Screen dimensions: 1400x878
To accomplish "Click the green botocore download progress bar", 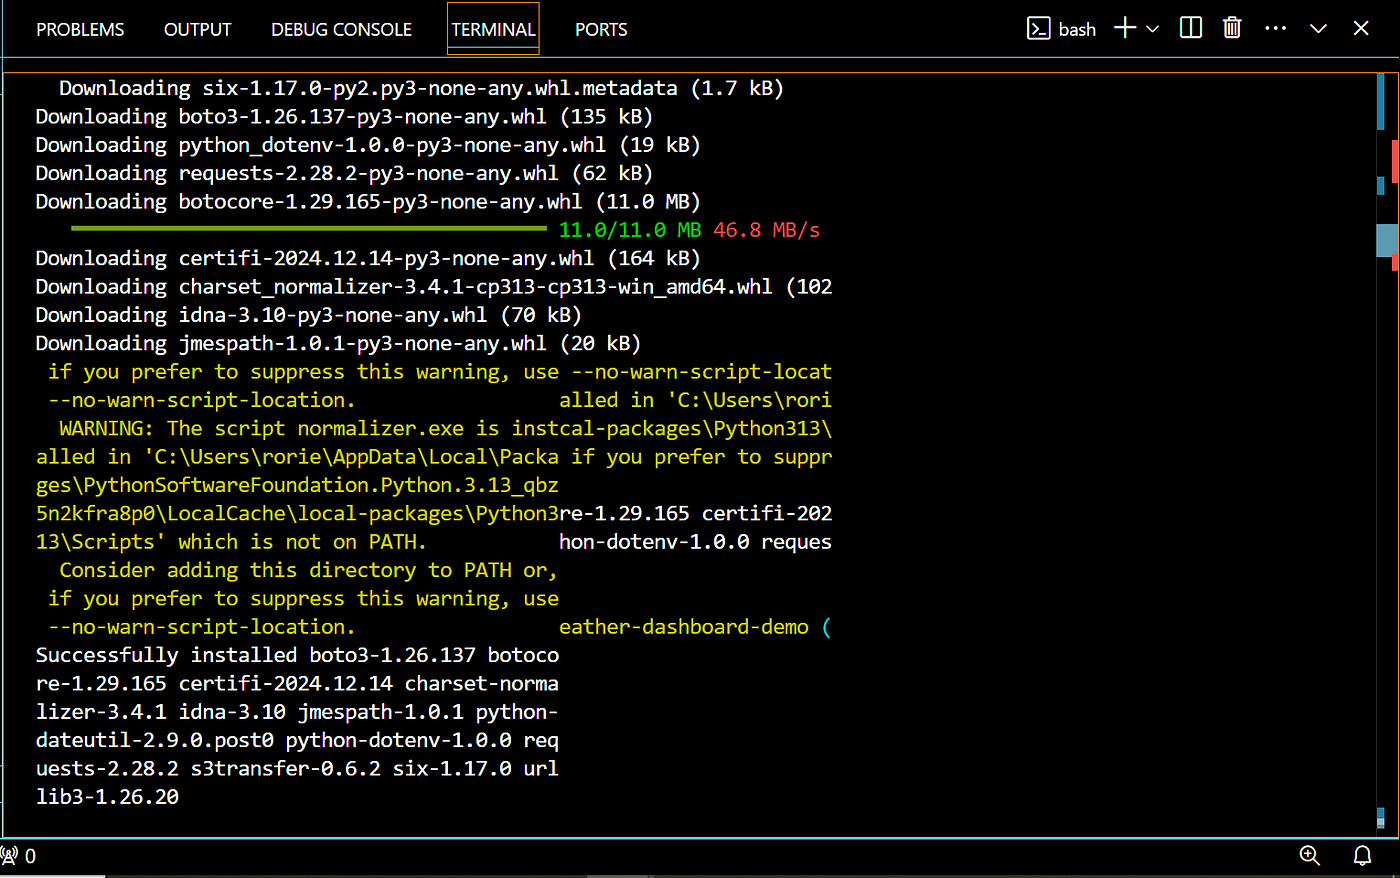I will 309,229.
